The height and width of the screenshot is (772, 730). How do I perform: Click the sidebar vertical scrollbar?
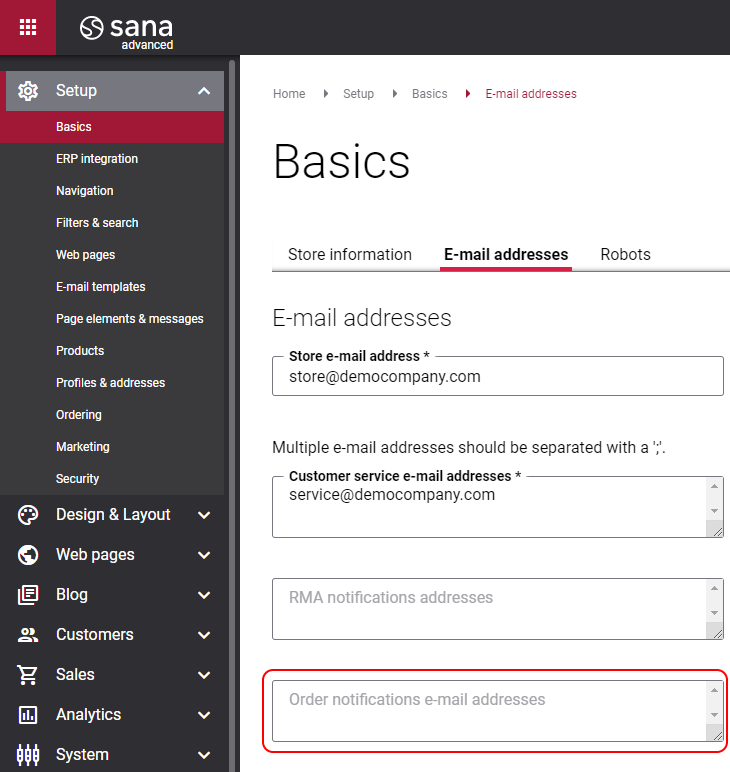click(x=232, y=414)
